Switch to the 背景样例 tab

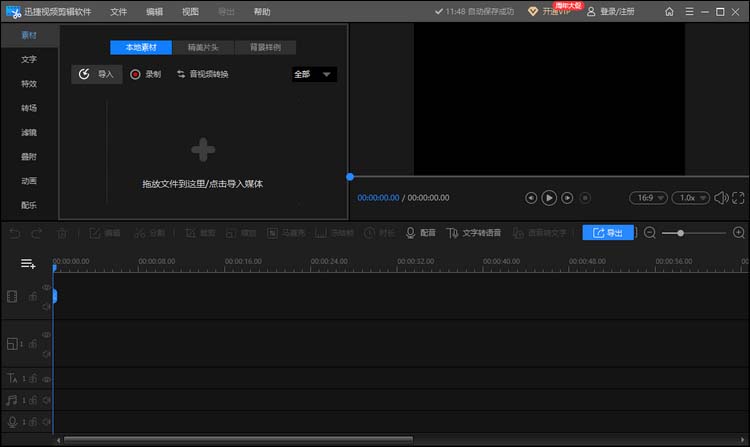click(265, 47)
